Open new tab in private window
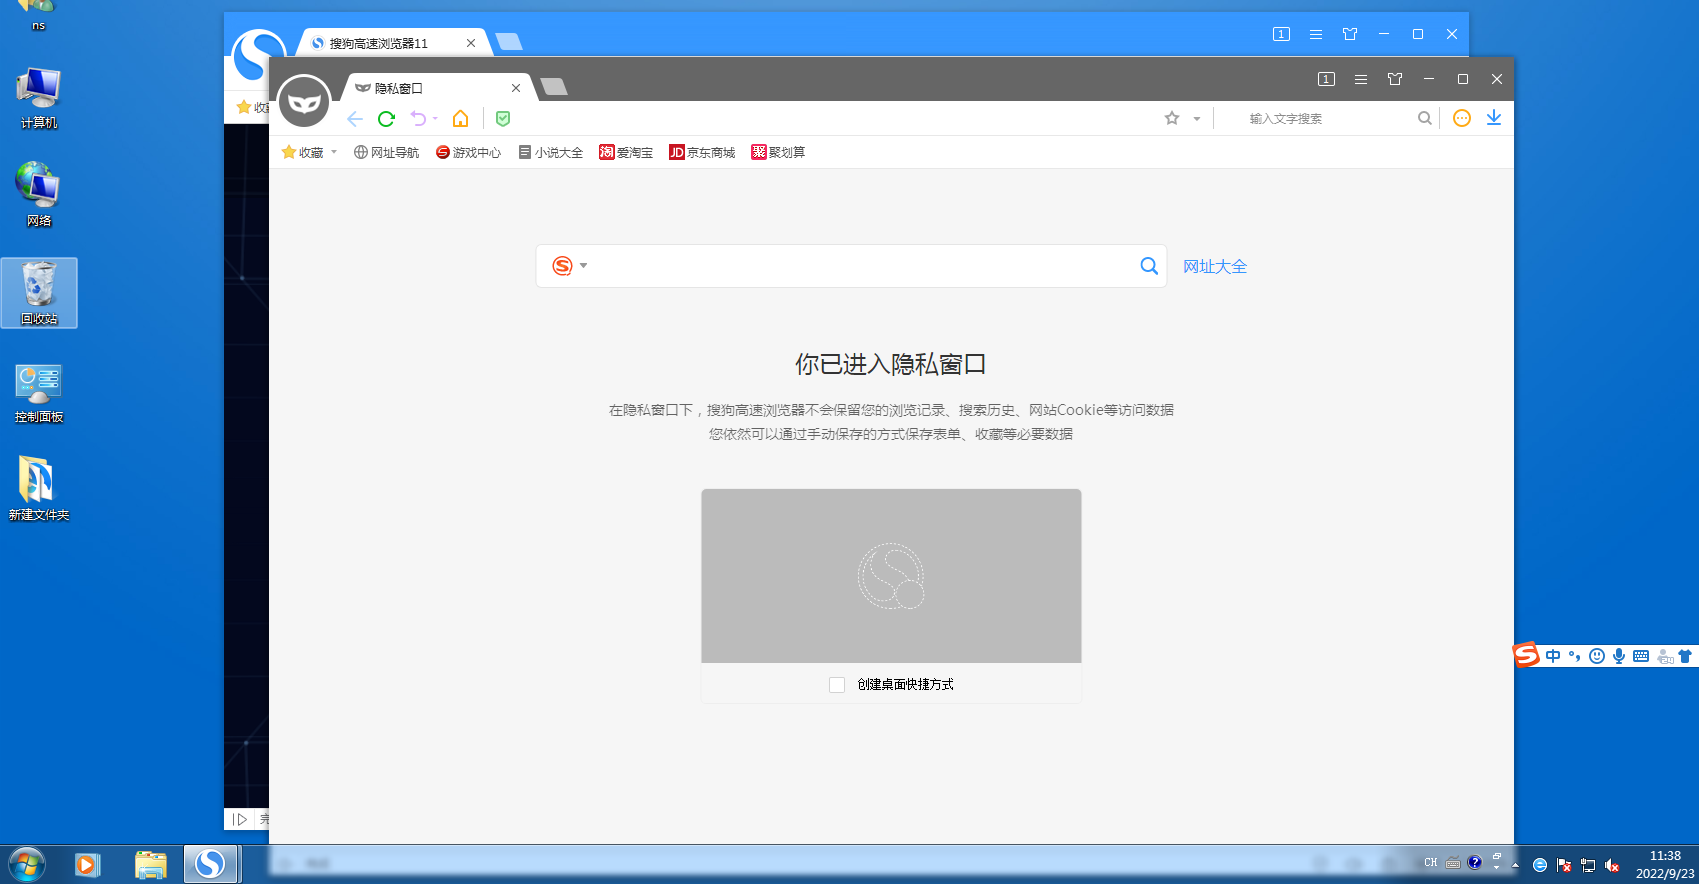This screenshot has height=884, width=1699. (554, 87)
